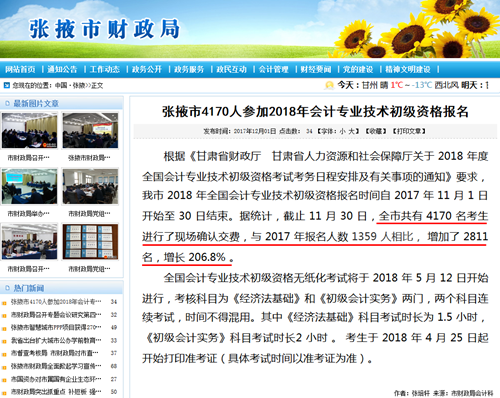This screenshot has height=398, width=500.
Task: Set article font size to 大
Action: pos(352,131)
